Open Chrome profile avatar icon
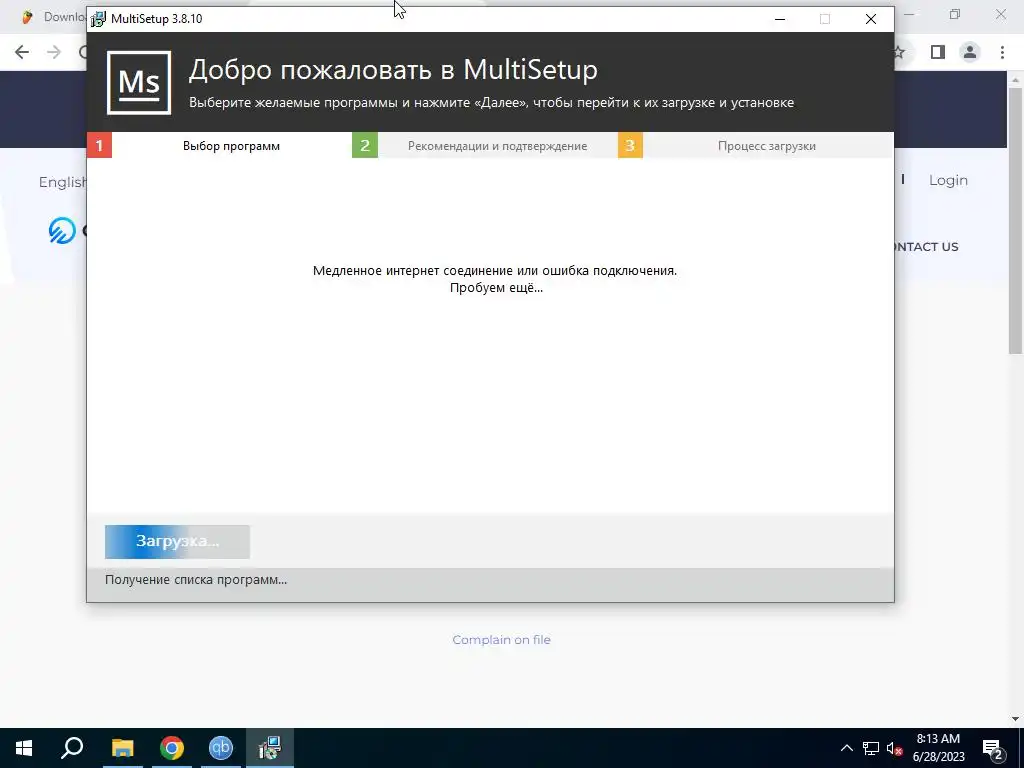 [970, 52]
